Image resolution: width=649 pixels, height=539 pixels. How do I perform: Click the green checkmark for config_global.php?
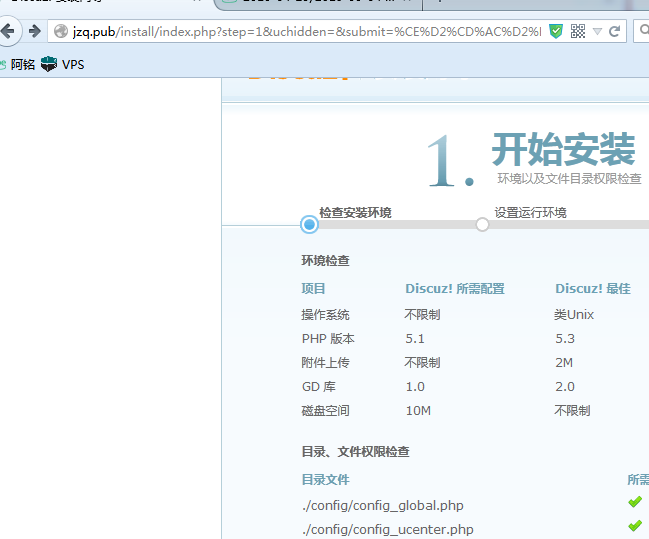coord(635,502)
